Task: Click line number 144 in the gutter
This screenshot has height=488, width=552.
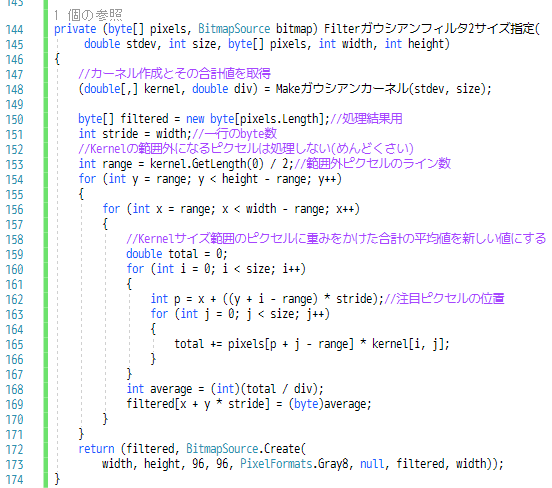Action: point(14,30)
